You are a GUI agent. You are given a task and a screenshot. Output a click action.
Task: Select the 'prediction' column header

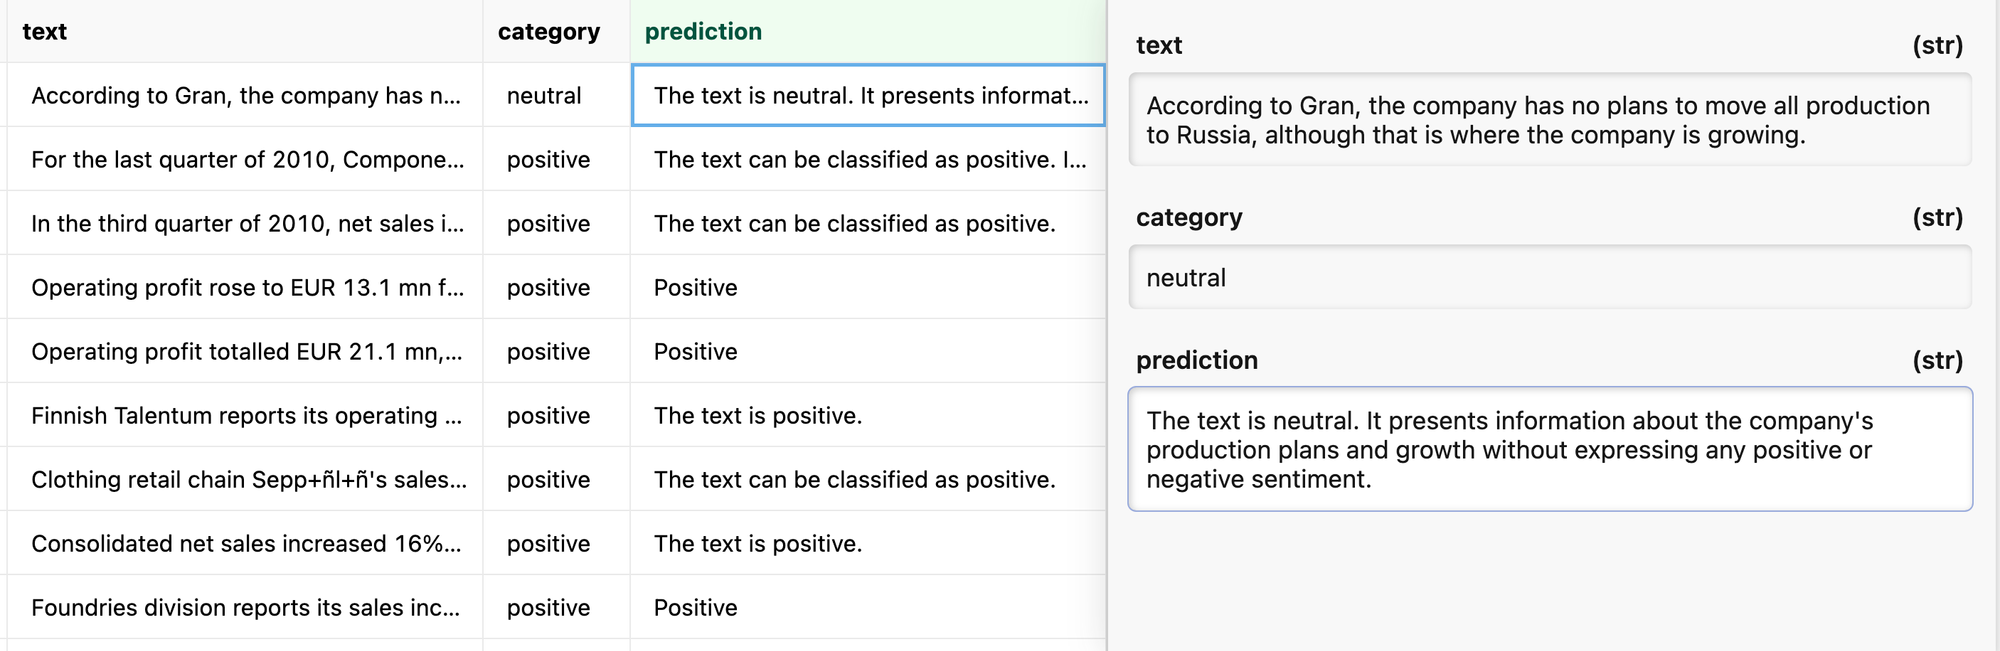click(703, 32)
